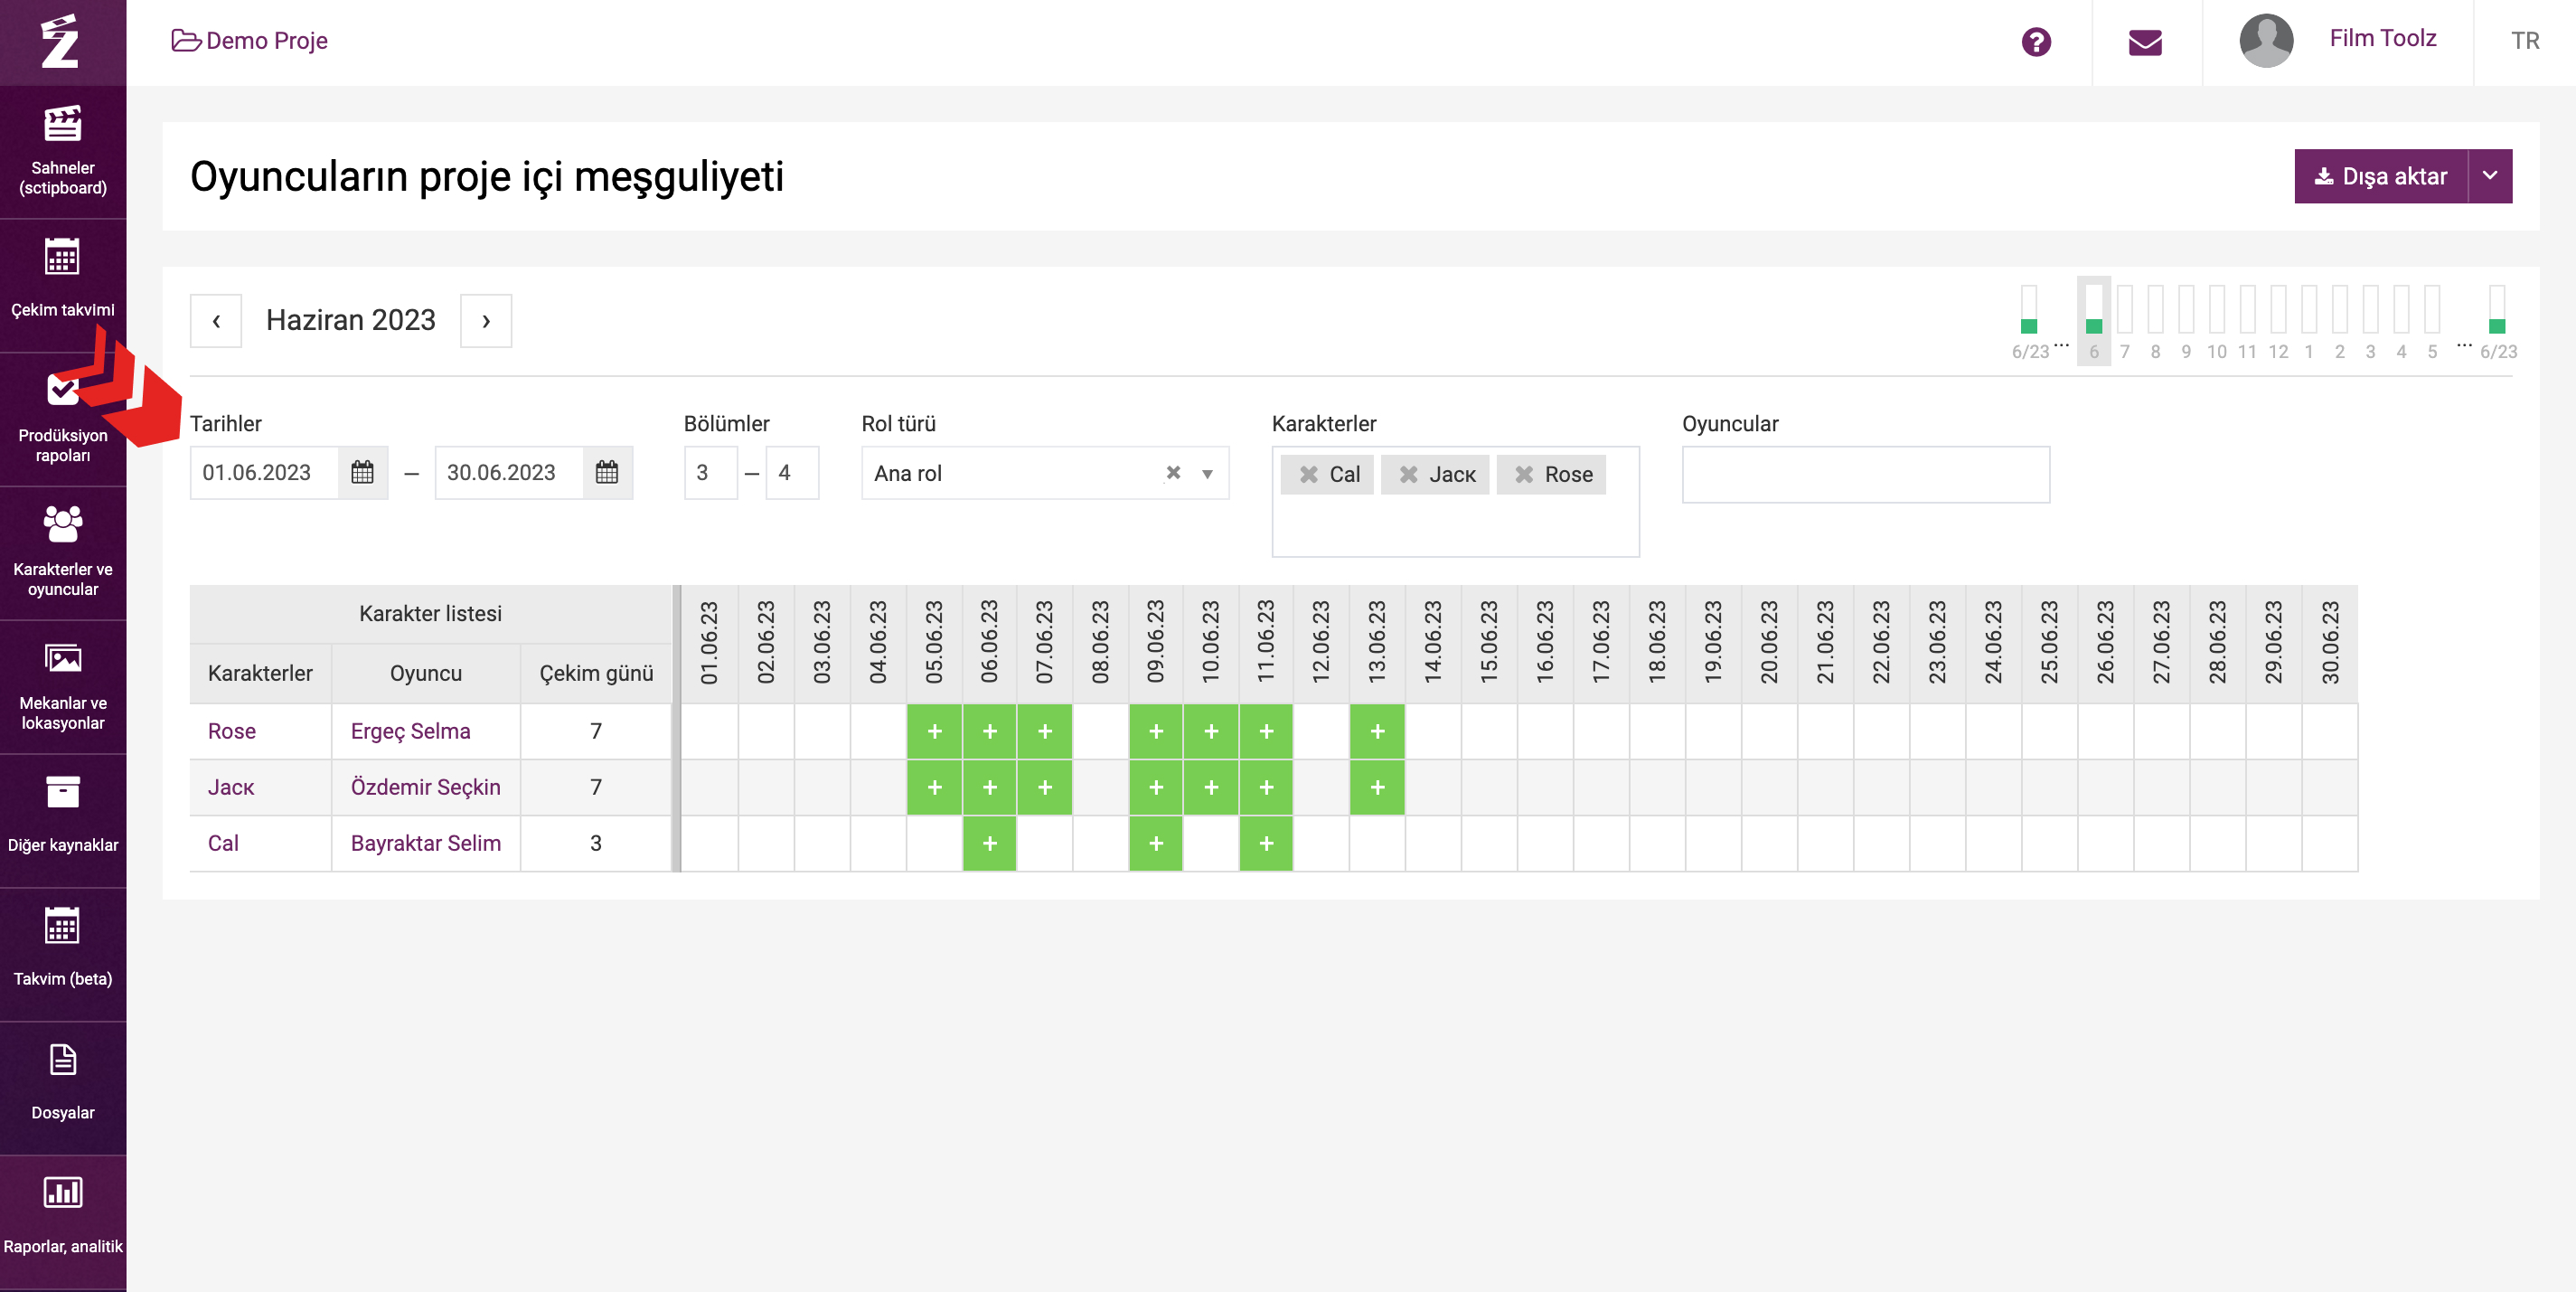Open the Demo Proje project link
This screenshot has height=1292, width=2576.
click(250, 41)
